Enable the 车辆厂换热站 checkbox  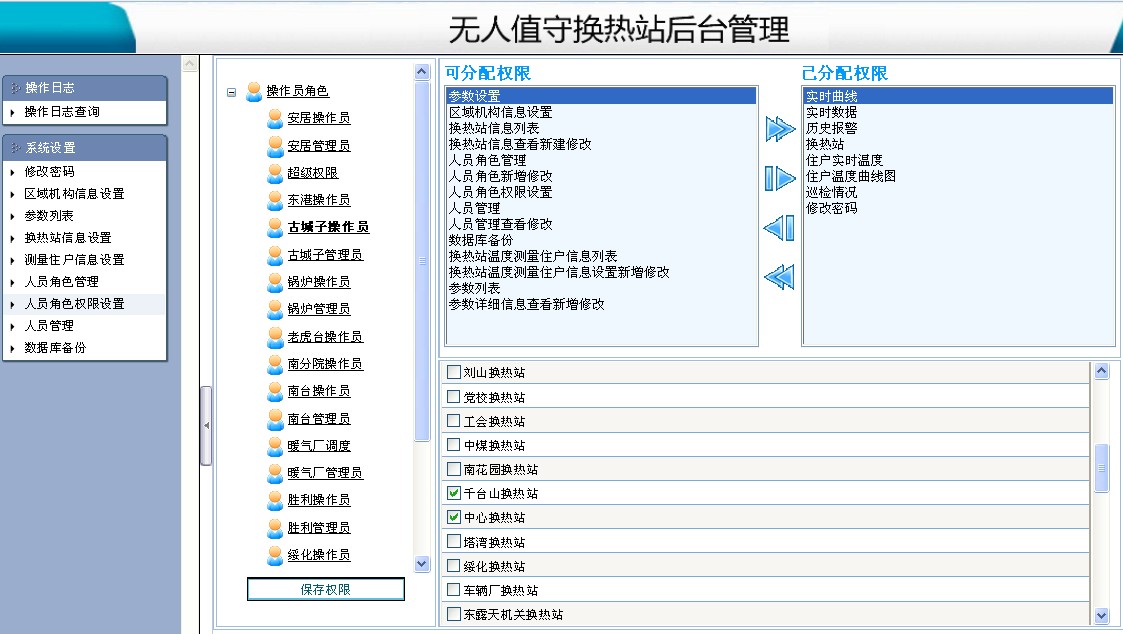pyautogui.click(x=454, y=590)
